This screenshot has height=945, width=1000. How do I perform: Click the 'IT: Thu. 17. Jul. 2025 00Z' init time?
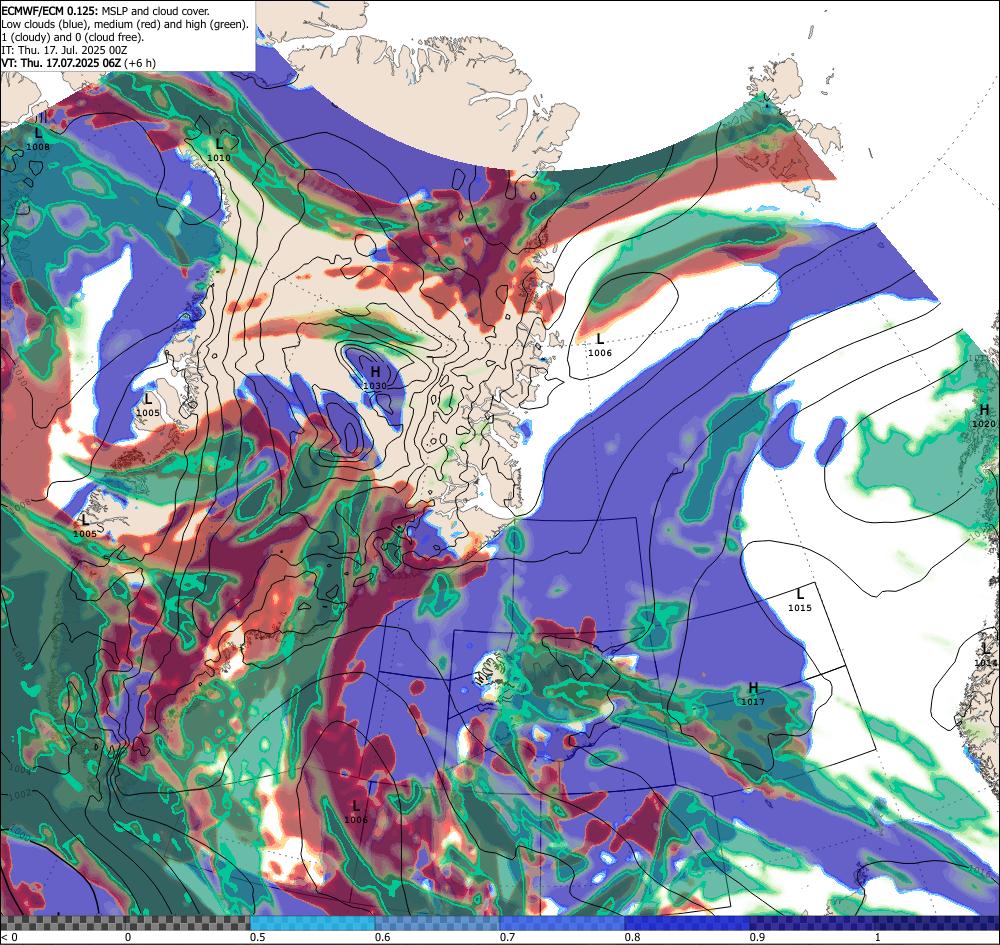coord(64,50)
